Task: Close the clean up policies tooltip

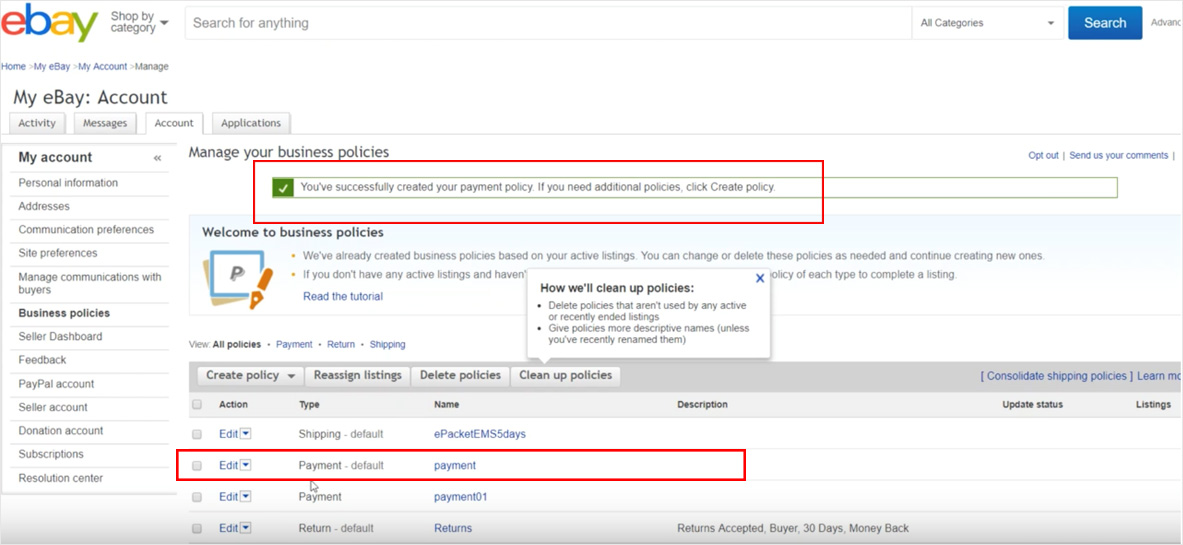Action: tap(760, 278)
